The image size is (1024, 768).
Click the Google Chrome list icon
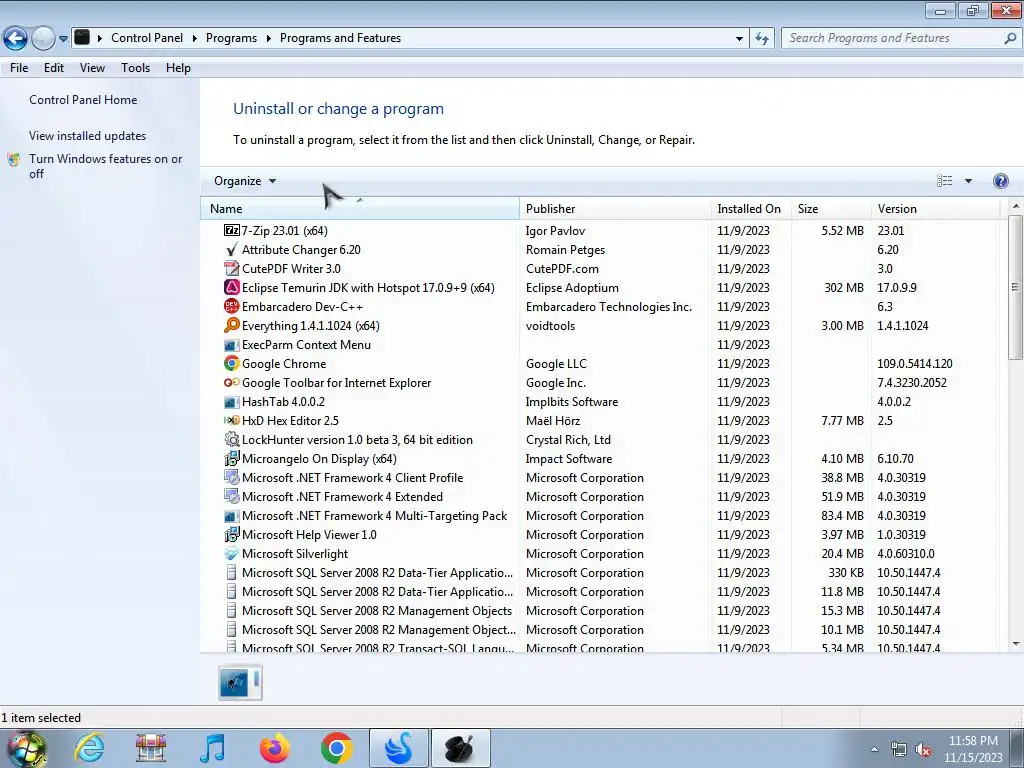tap(231, 363)
